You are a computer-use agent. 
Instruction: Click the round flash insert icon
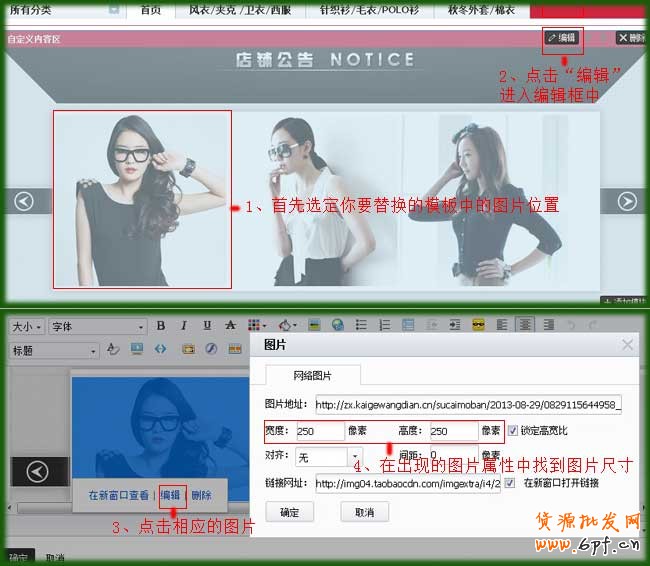click(x=211, y=349)
